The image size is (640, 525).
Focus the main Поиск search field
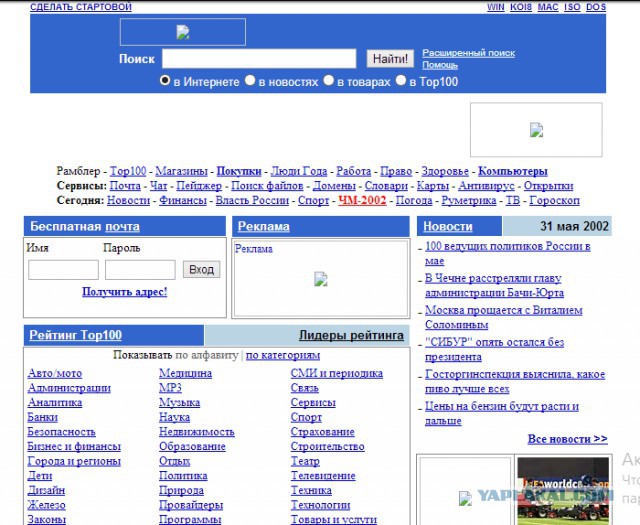pos(259,58)
